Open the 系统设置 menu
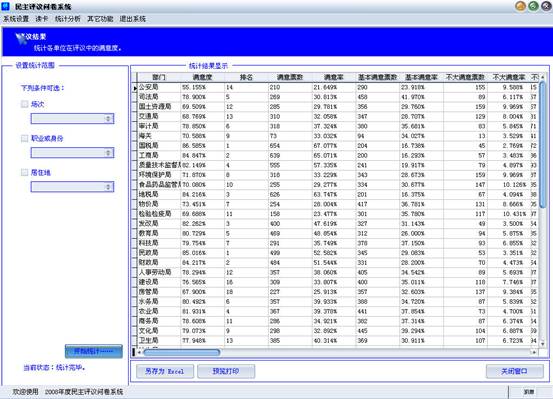 tap(16, 19)
